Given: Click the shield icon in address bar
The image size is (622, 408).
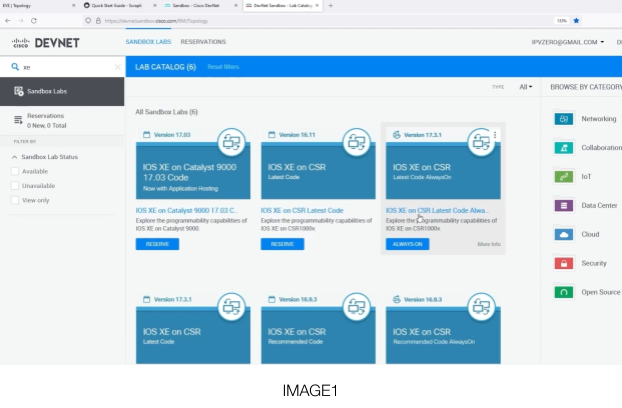Looking at the screenshot, I should coord(88,21).
